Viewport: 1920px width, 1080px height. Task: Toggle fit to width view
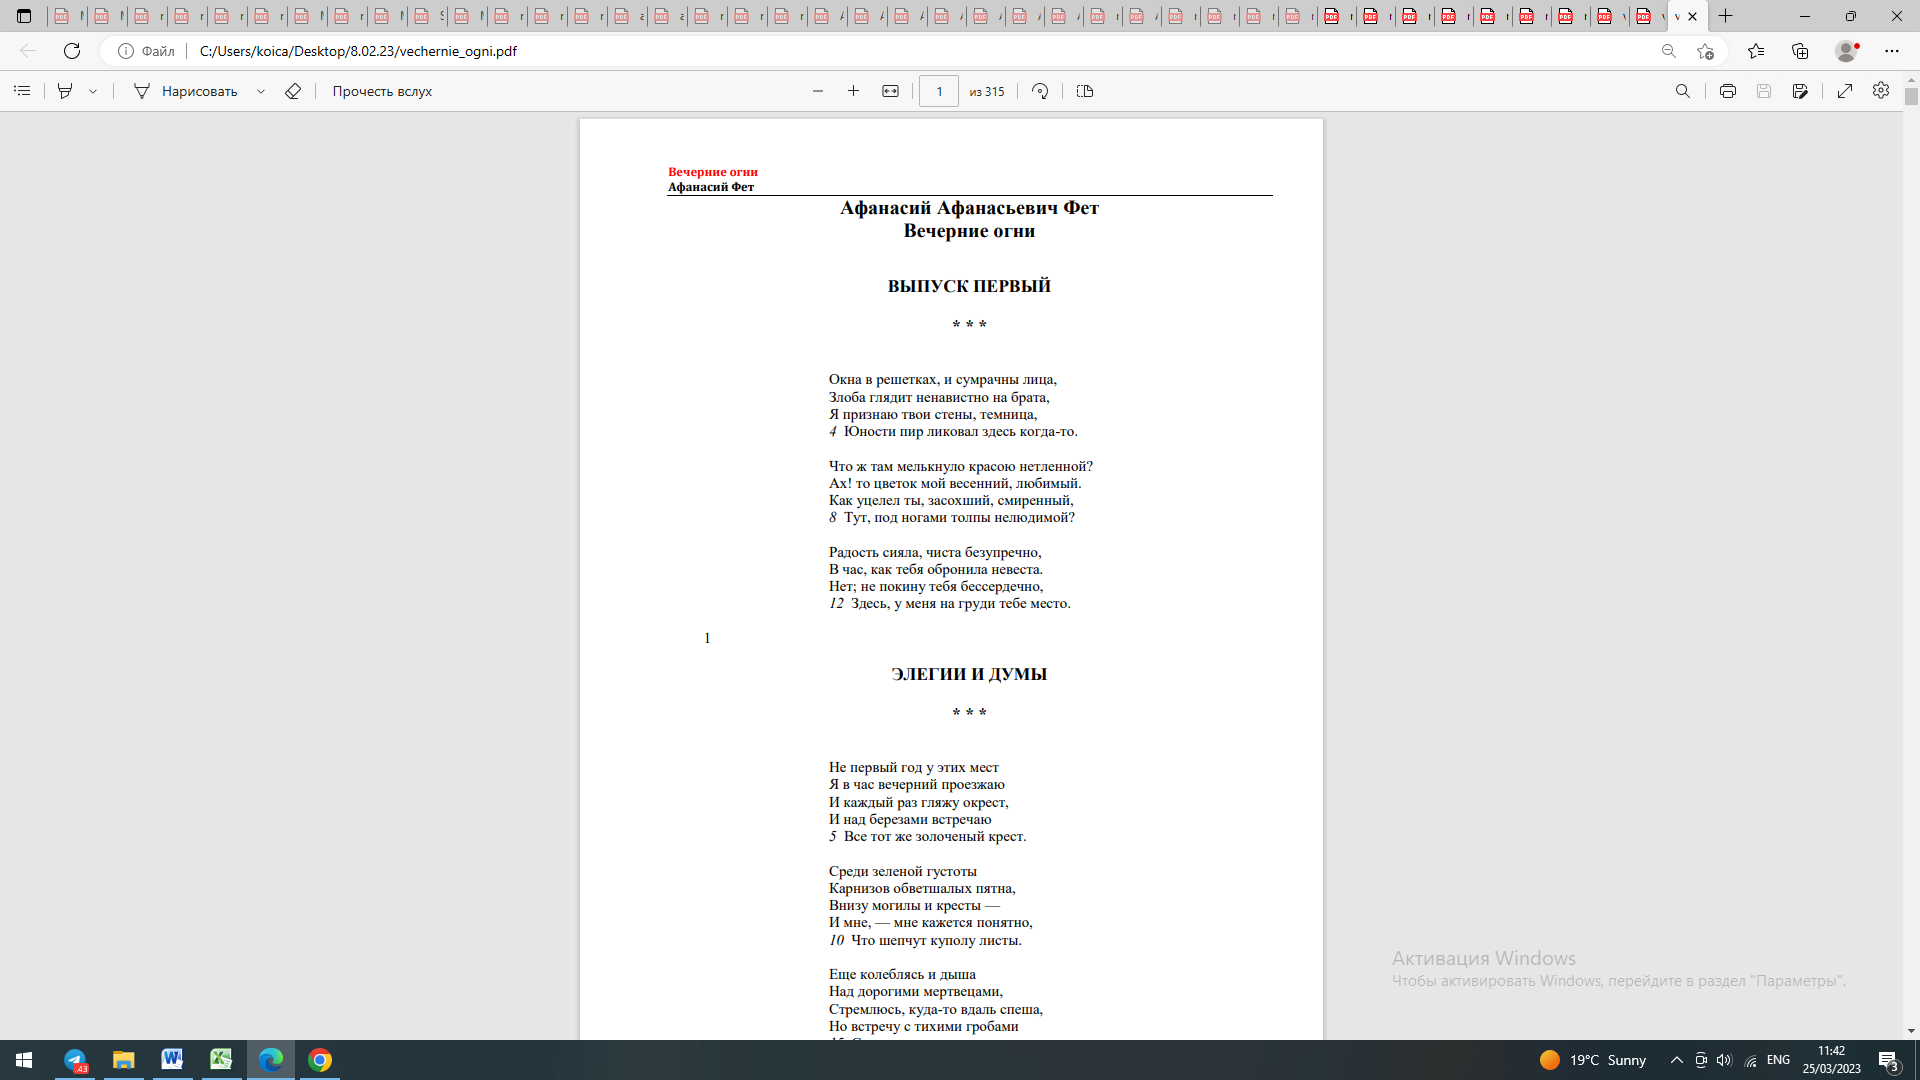pyautogui.click(x=890, y=91)
